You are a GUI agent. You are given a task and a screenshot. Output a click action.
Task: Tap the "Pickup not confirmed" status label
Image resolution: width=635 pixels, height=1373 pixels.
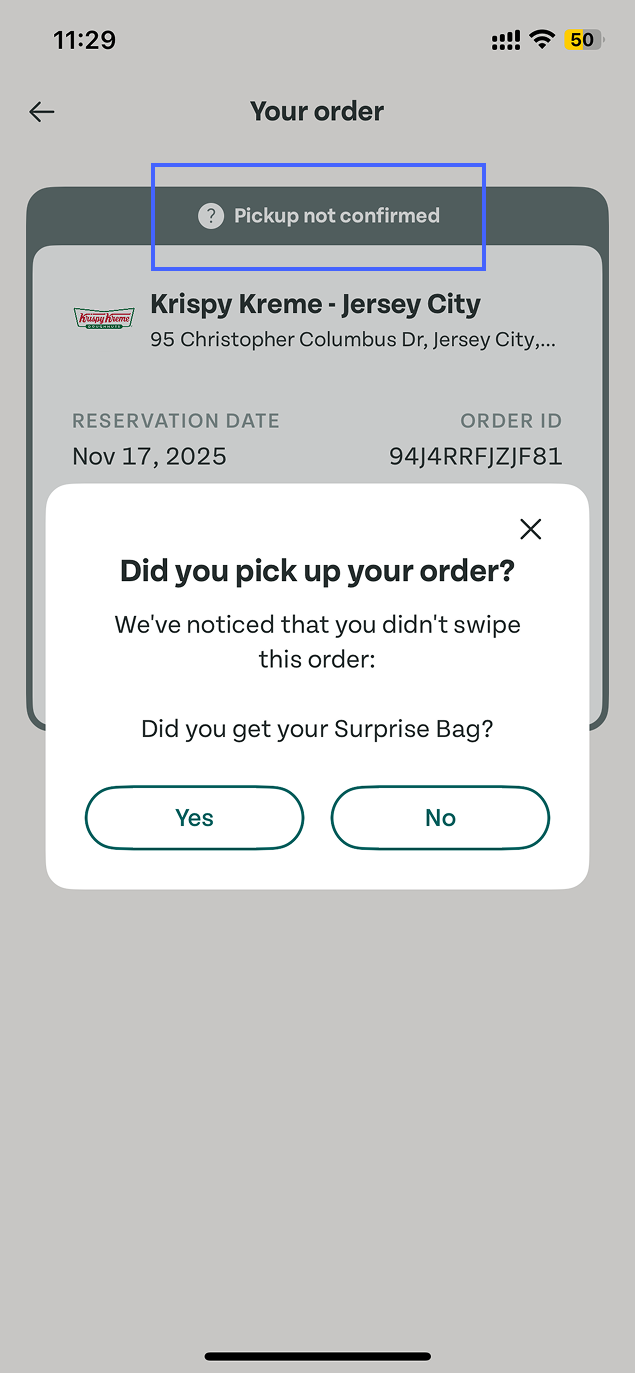tap(337, 216)
